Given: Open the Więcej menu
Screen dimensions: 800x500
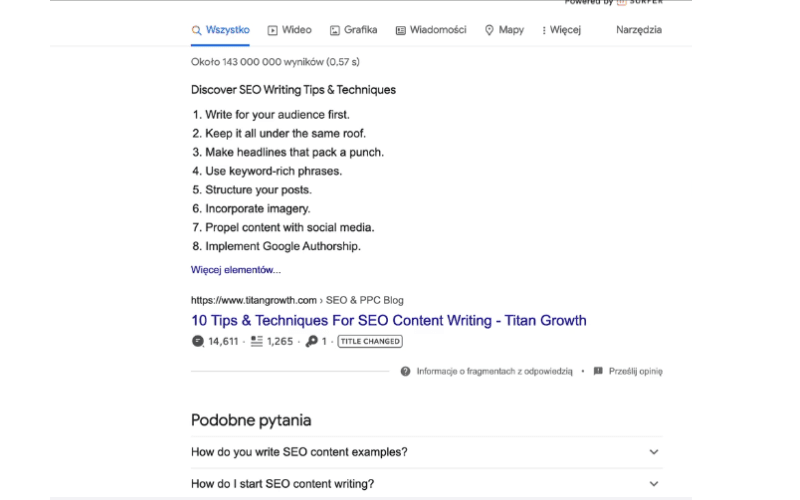Looking at the screenshot, I should click(x=561, y=30).
